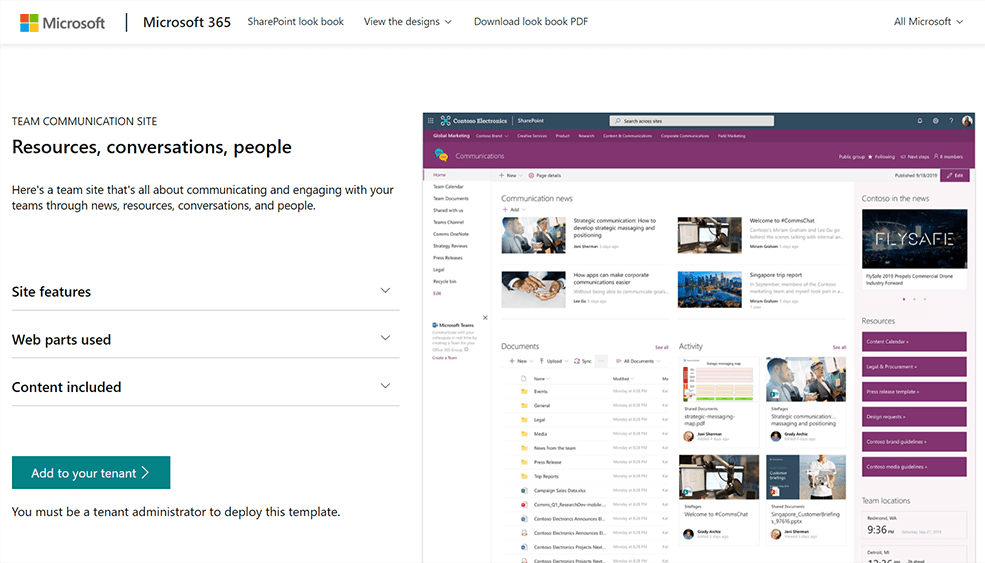Click the Microsoft 365 link
This screenshot has height=563, width=985.
(x=187, y=22)
